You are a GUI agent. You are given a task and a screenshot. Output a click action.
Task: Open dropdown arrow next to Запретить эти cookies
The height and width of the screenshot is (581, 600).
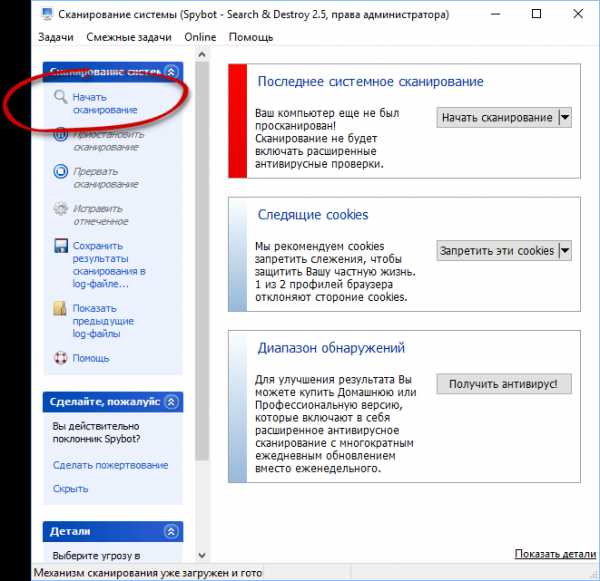coord(565,251)
